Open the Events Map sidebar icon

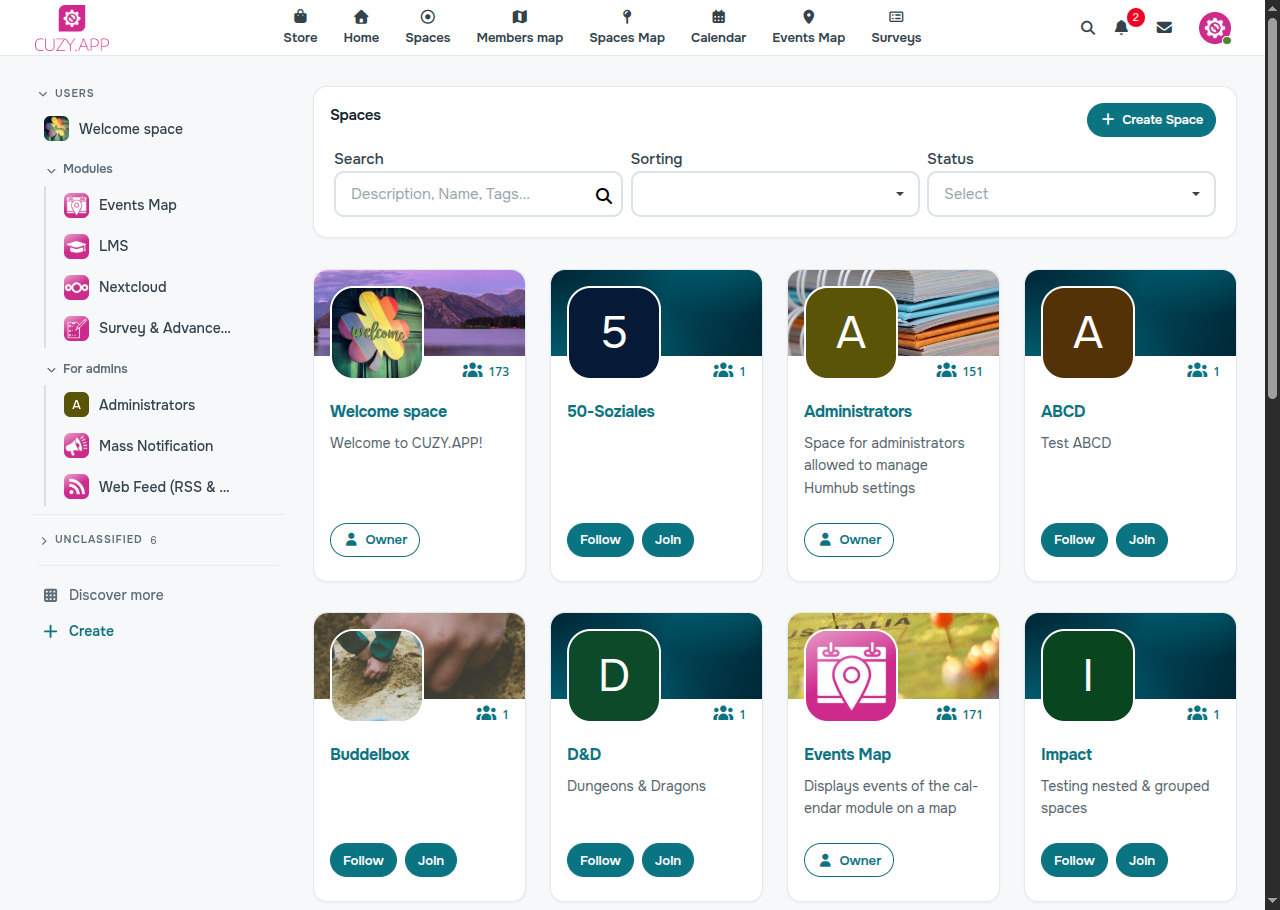coord(76,205)
